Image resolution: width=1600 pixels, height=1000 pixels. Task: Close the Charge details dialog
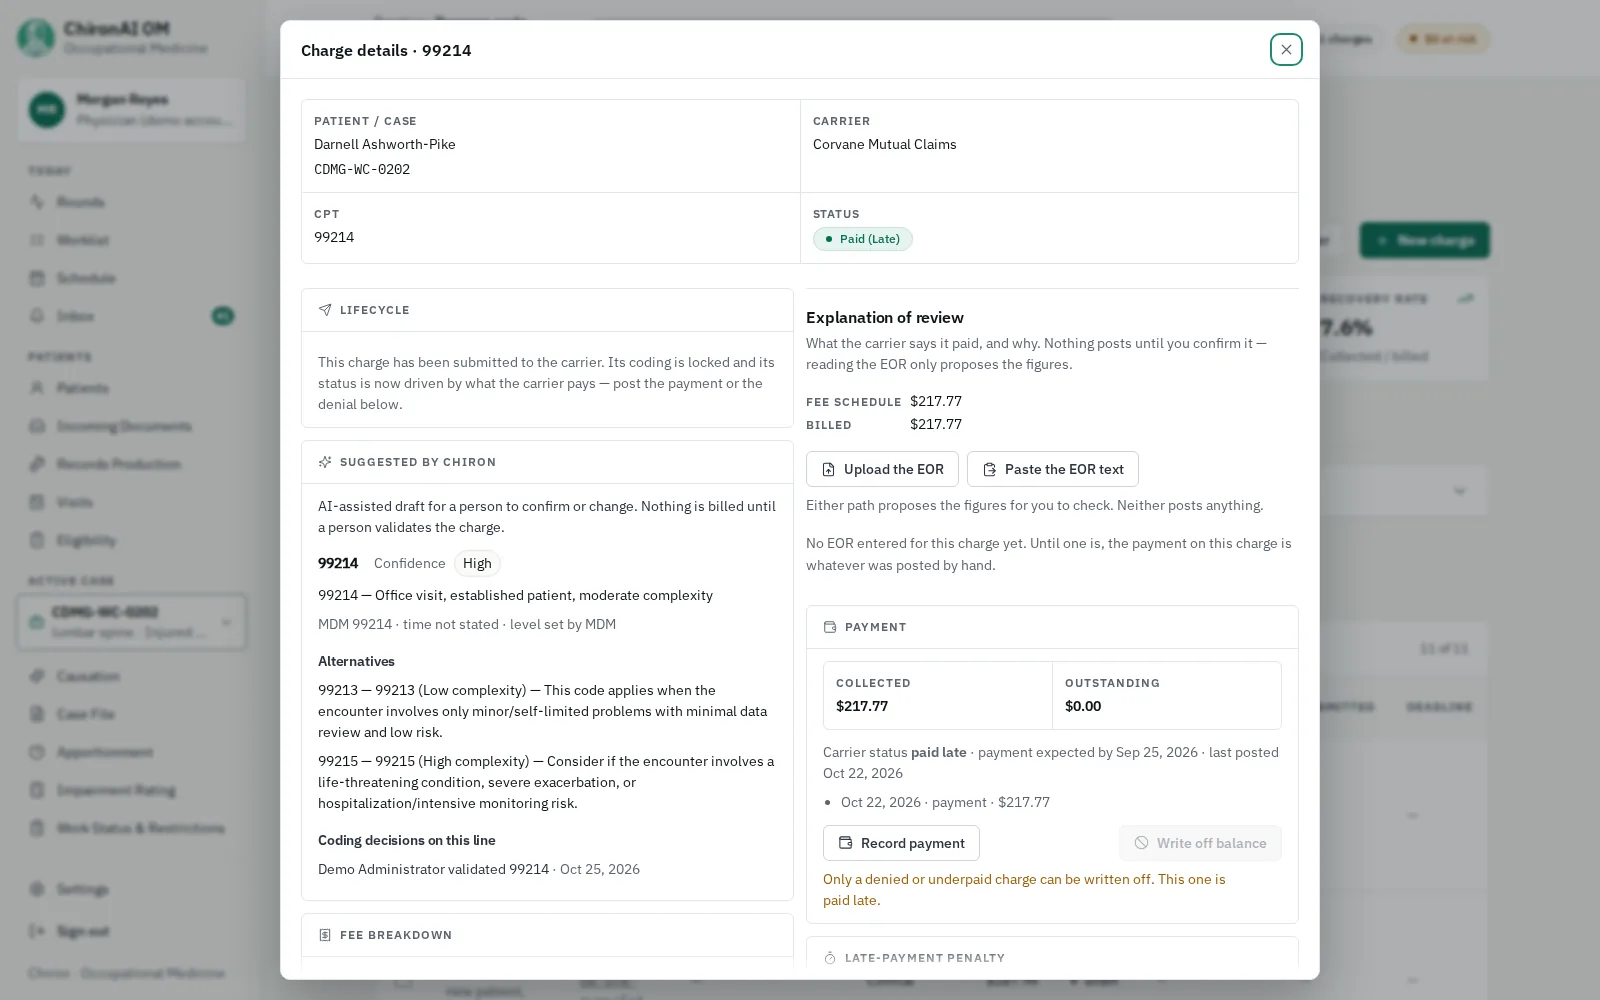point(1286,49)
